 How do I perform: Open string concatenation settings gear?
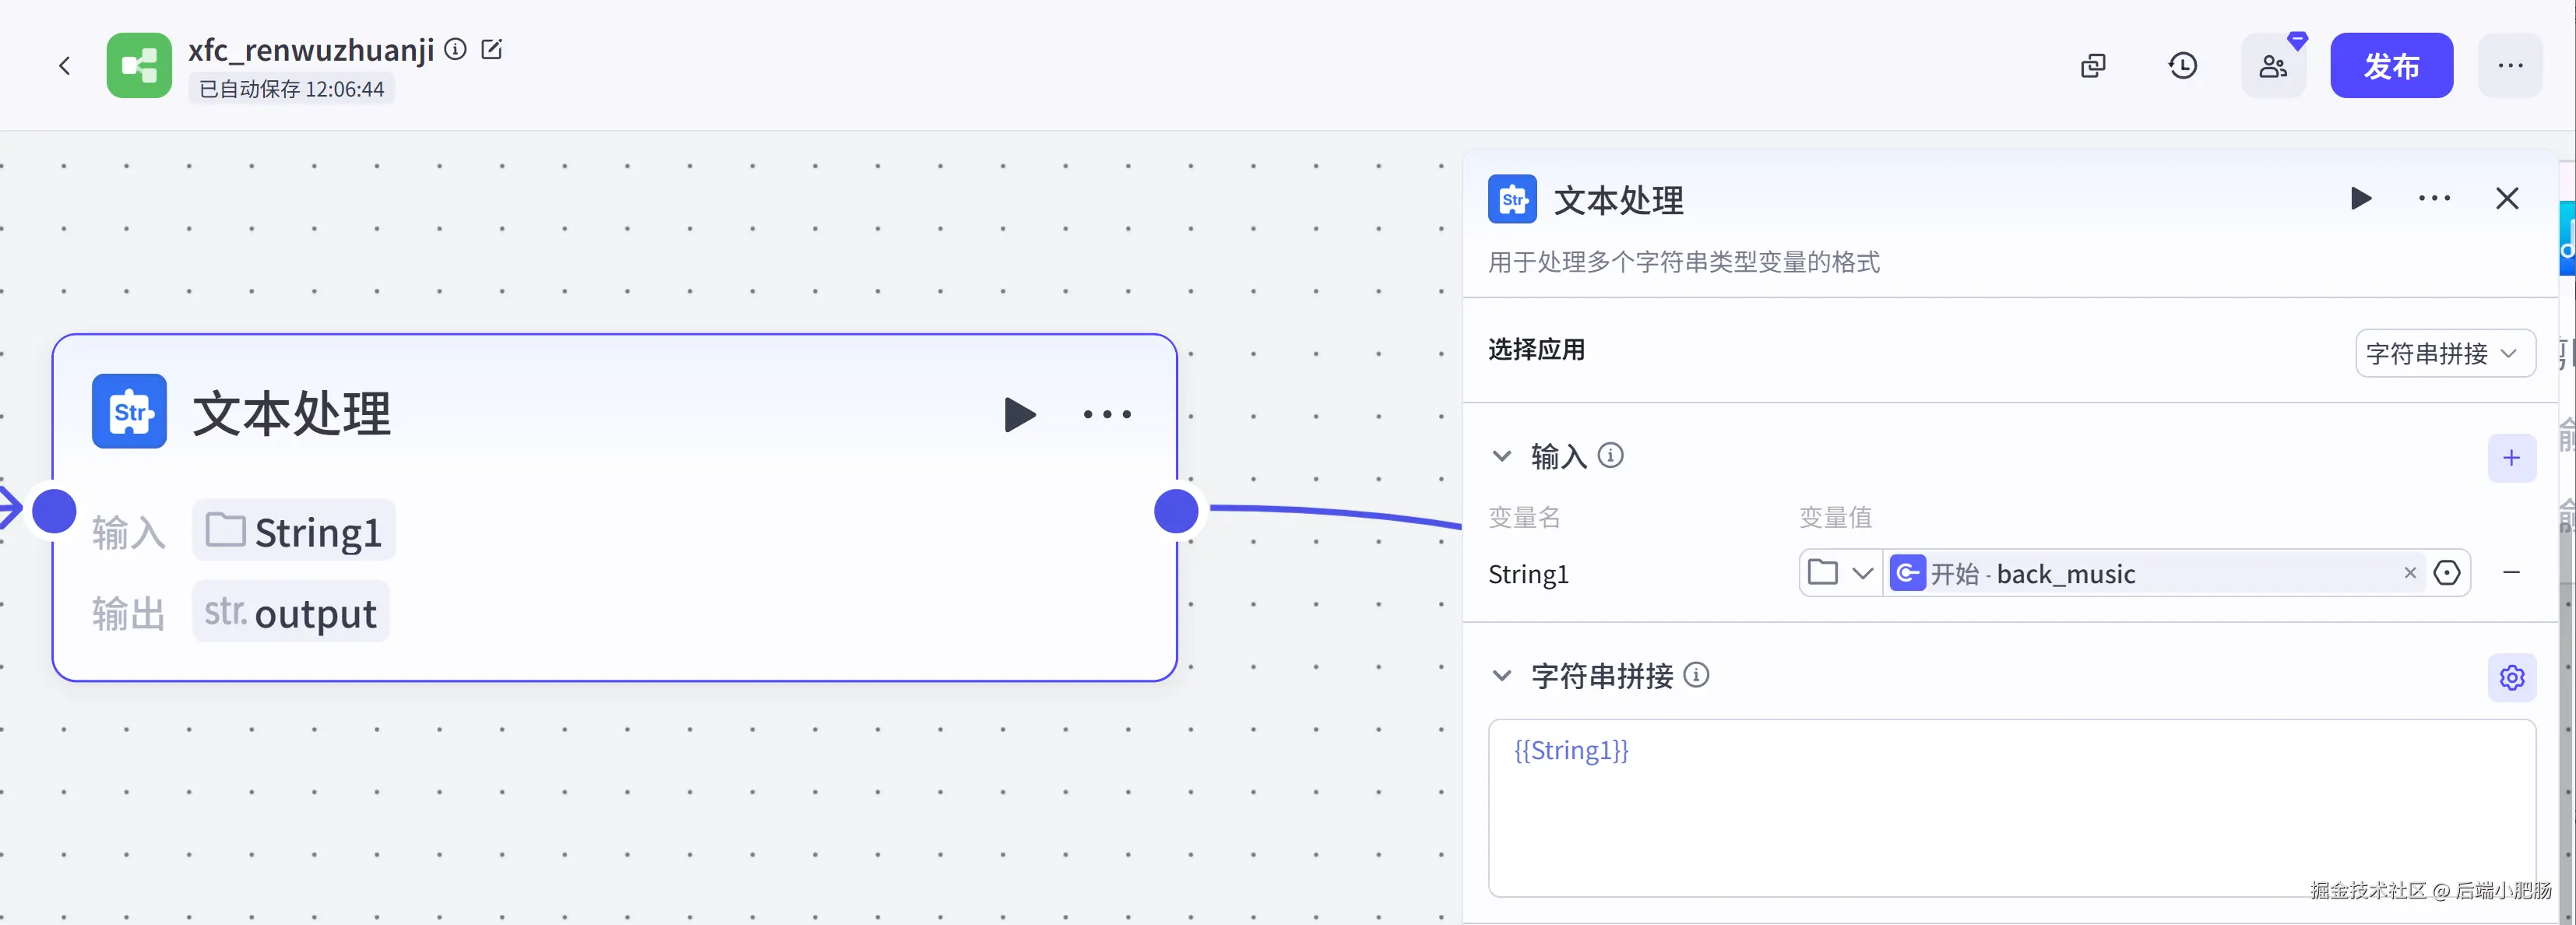pyautogui.click(x=2511, y=677)
